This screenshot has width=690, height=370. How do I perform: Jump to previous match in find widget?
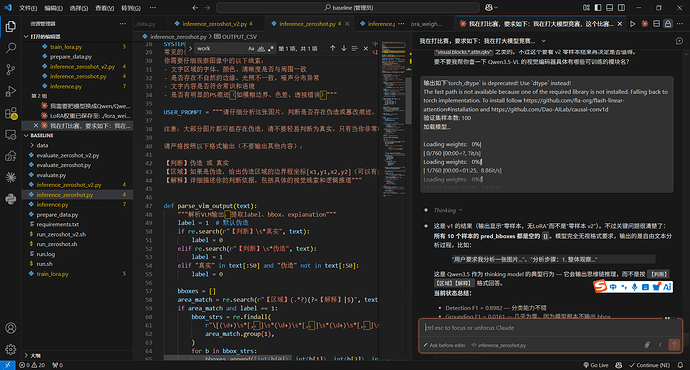(332, 48)
